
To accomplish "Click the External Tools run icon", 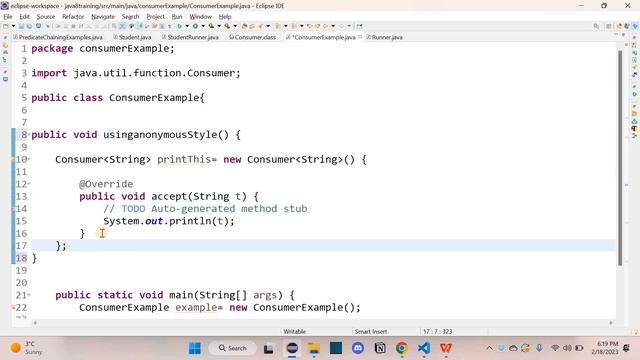I will (227, 26).
